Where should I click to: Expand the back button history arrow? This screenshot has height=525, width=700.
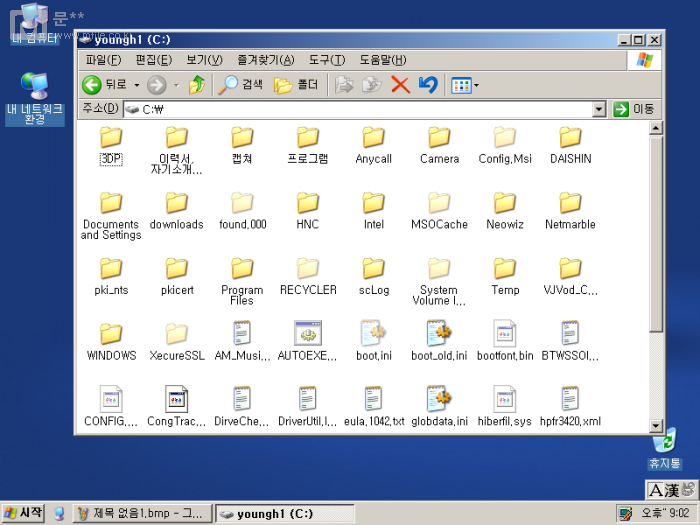pos(137,85)
